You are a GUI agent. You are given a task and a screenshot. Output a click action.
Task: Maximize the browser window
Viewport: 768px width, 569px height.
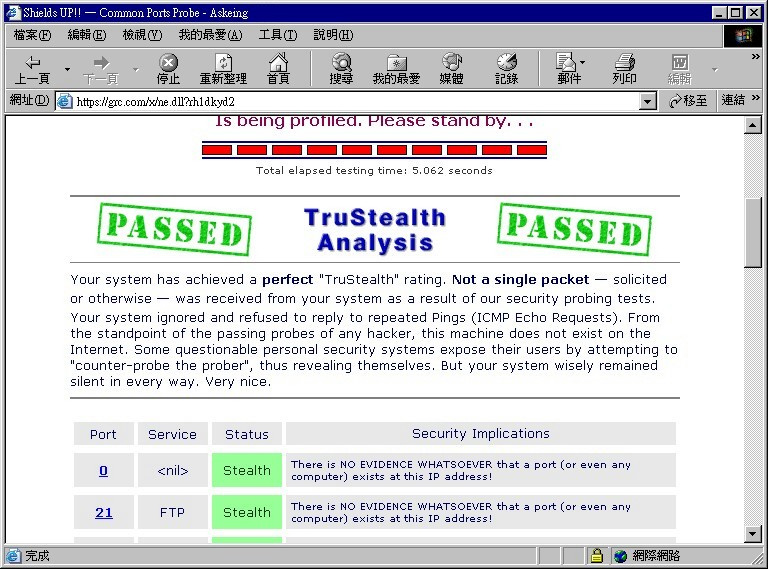click(x=736, y=13)
